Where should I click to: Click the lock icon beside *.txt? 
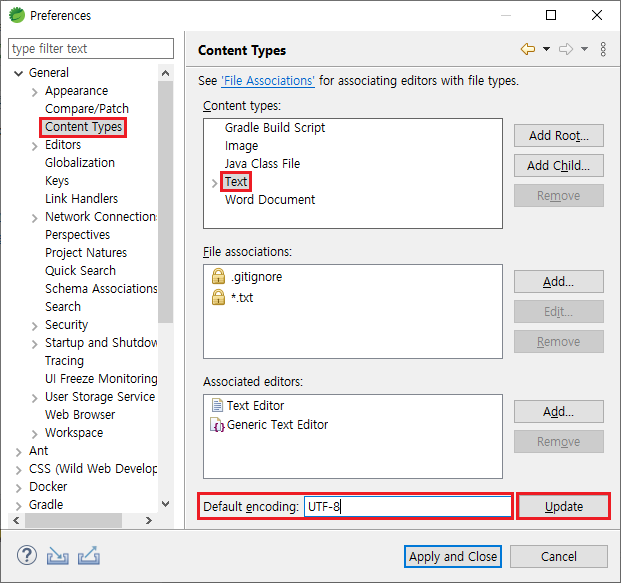(x=218, y=297)
